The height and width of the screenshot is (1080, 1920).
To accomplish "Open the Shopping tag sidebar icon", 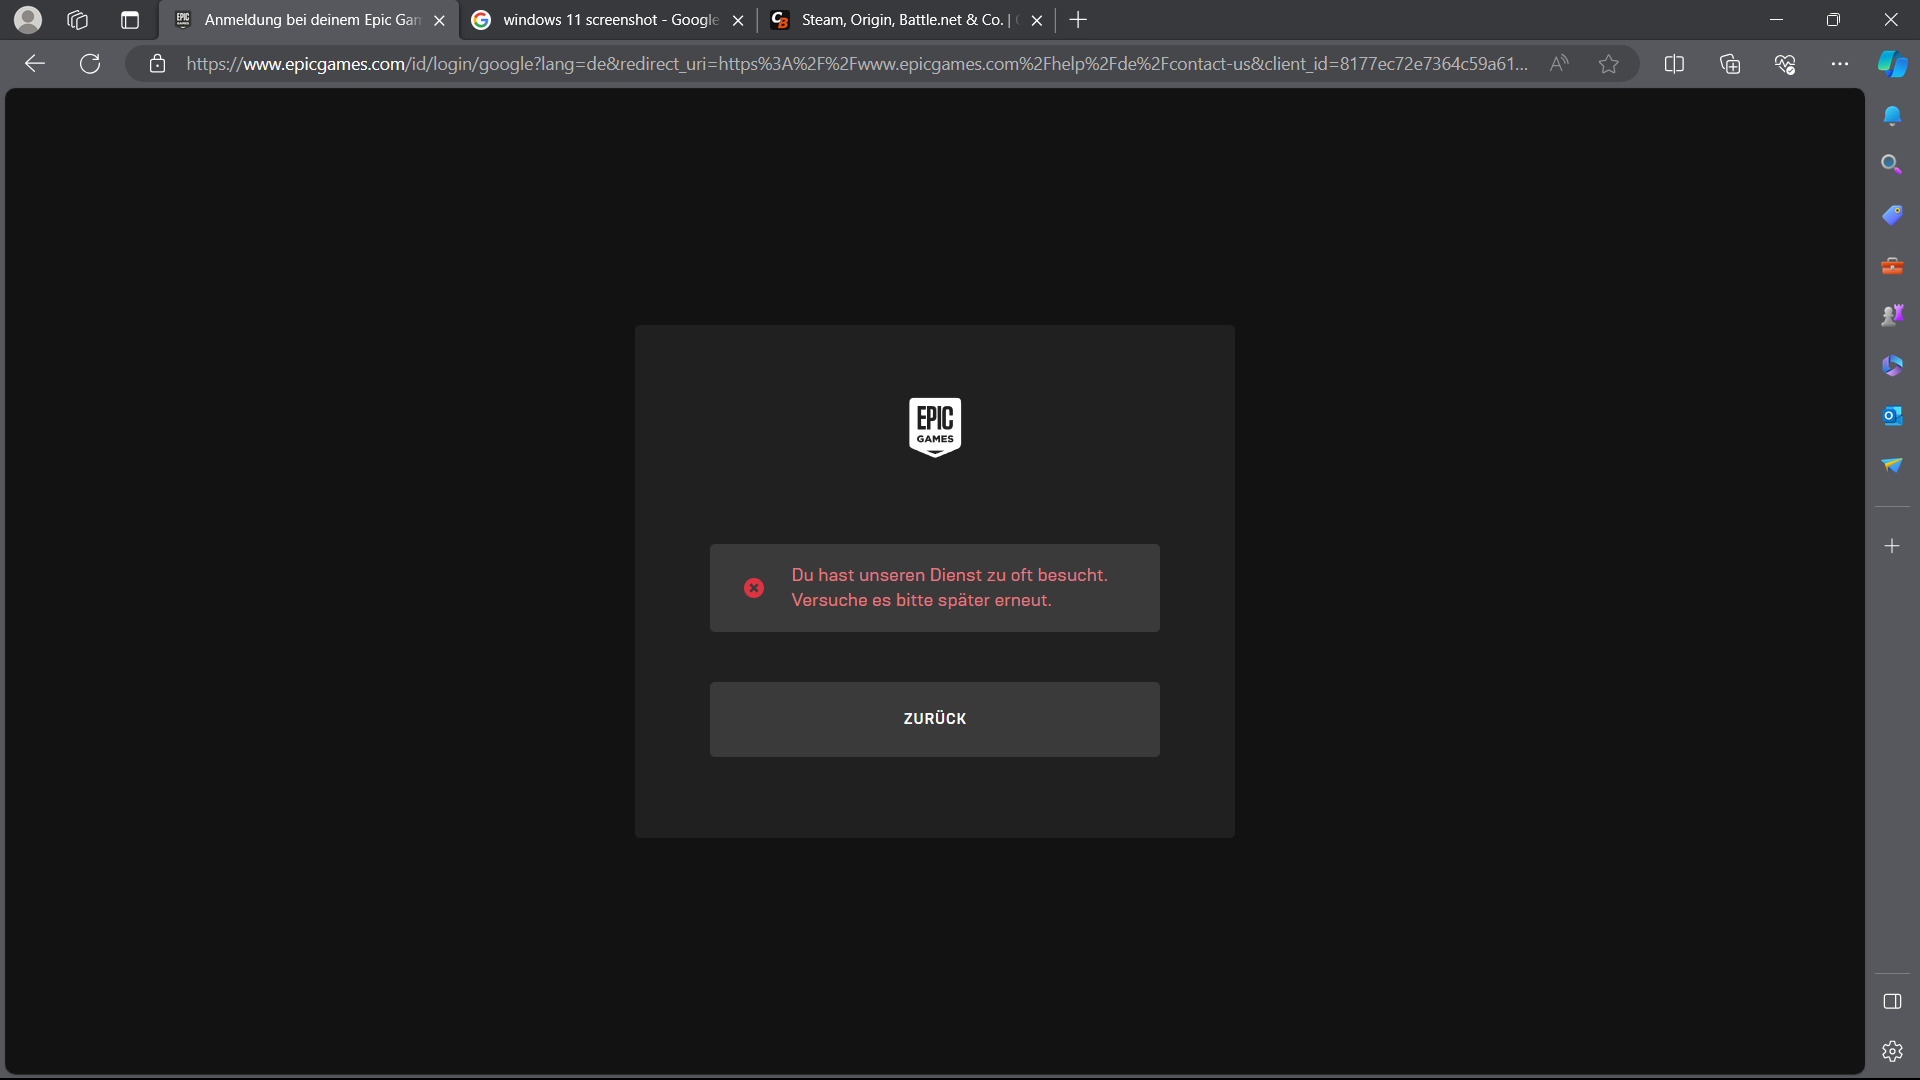I will (1891, 215).
